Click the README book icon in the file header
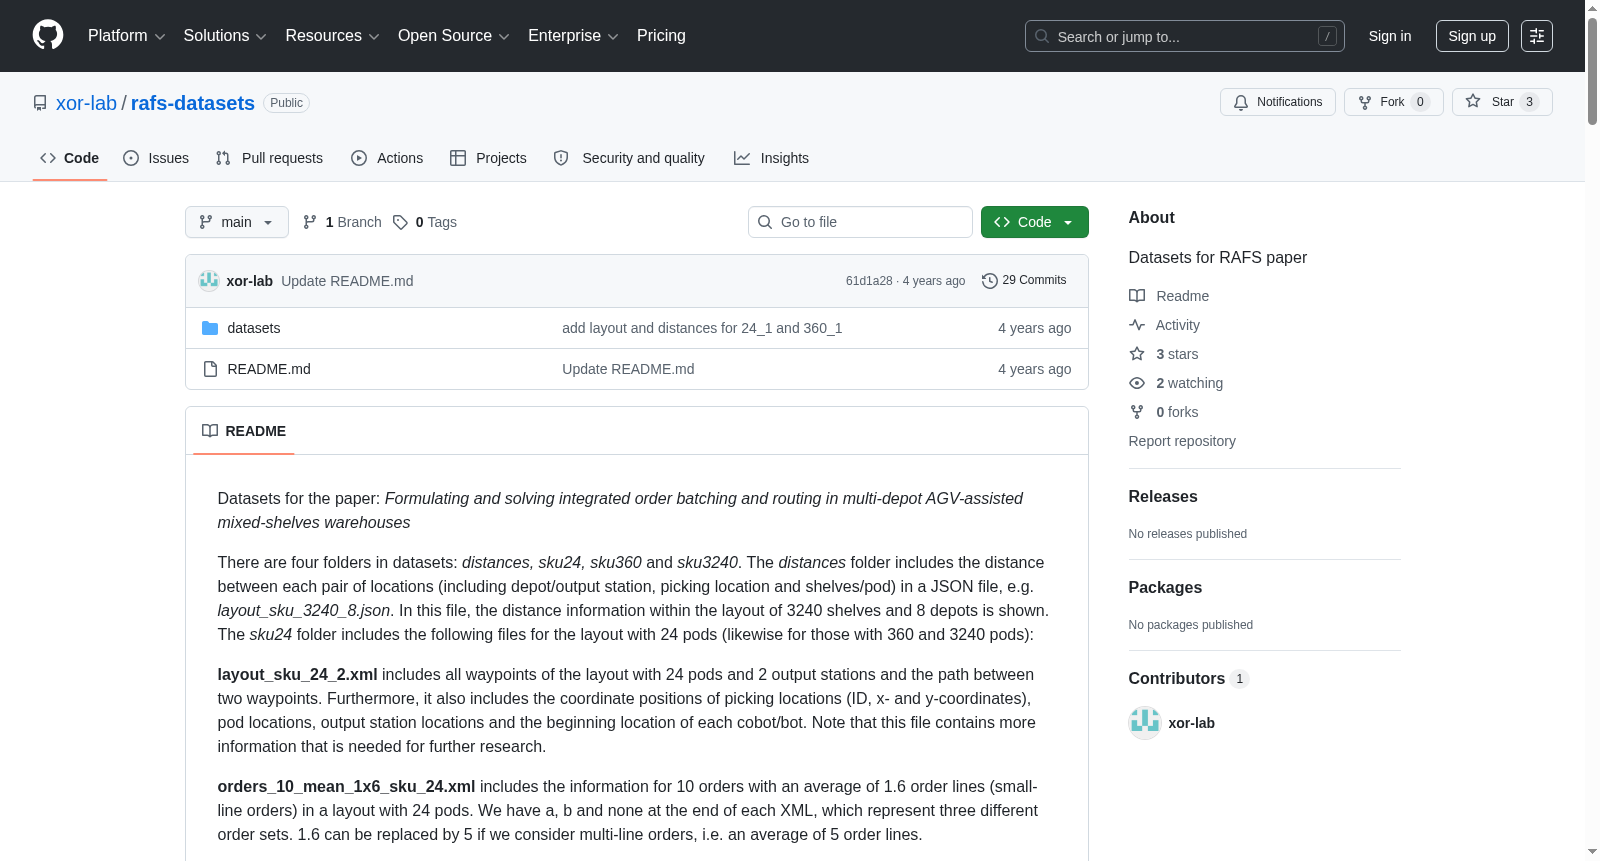Image resolution: width=1600 pixels, height=861 pixels. [x=210, y=431]
